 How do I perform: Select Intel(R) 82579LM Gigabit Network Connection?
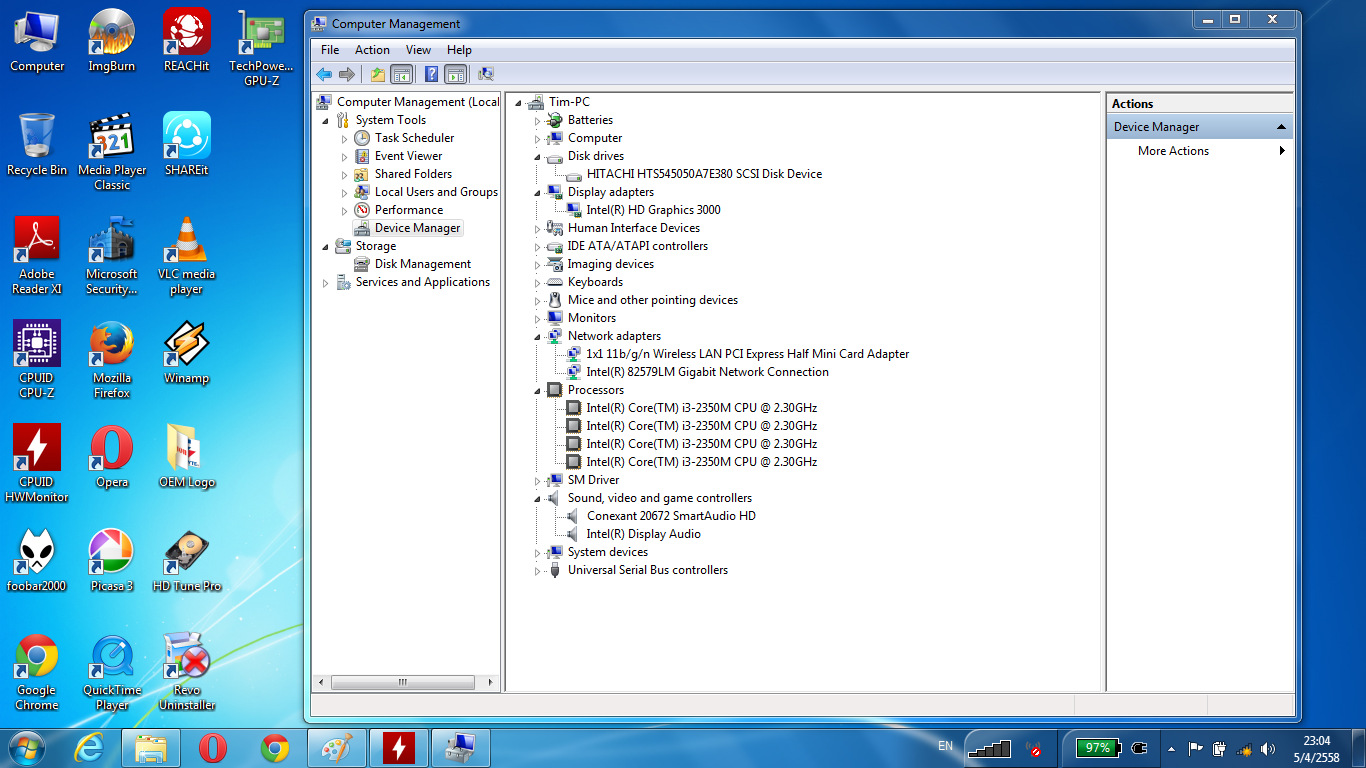(x=707, y=372)
